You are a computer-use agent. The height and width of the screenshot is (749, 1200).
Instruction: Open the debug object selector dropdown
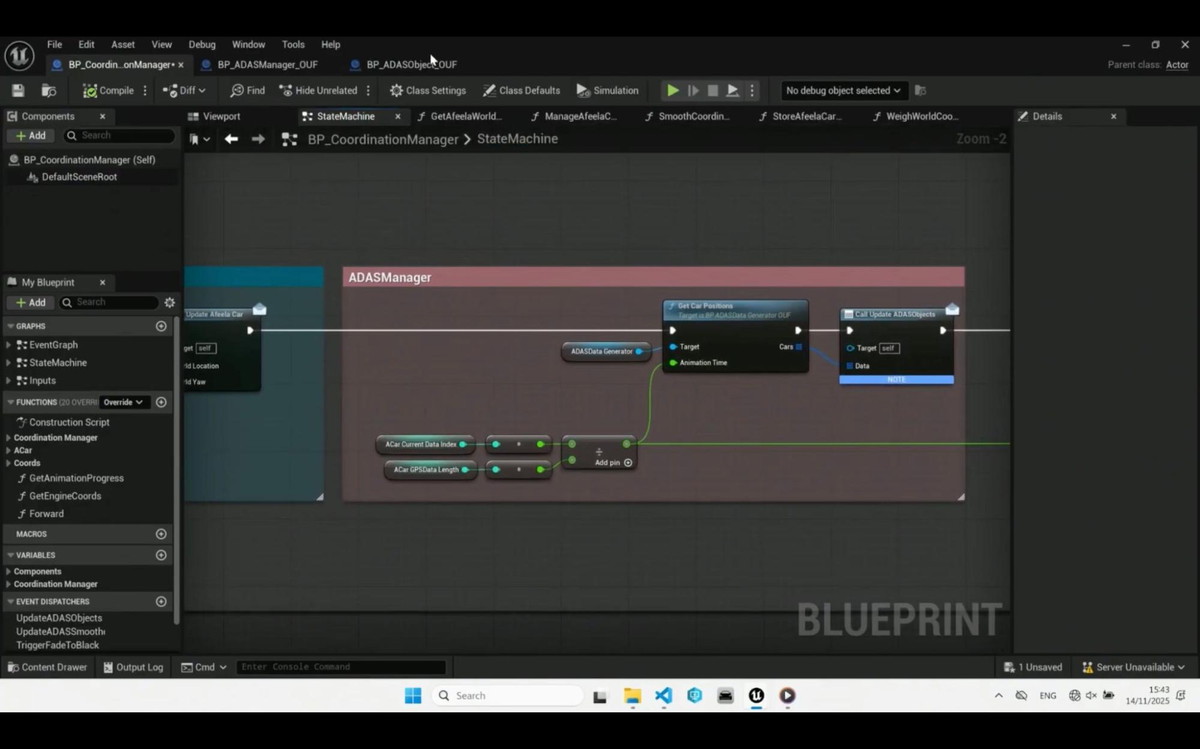(x=842, y=90)
